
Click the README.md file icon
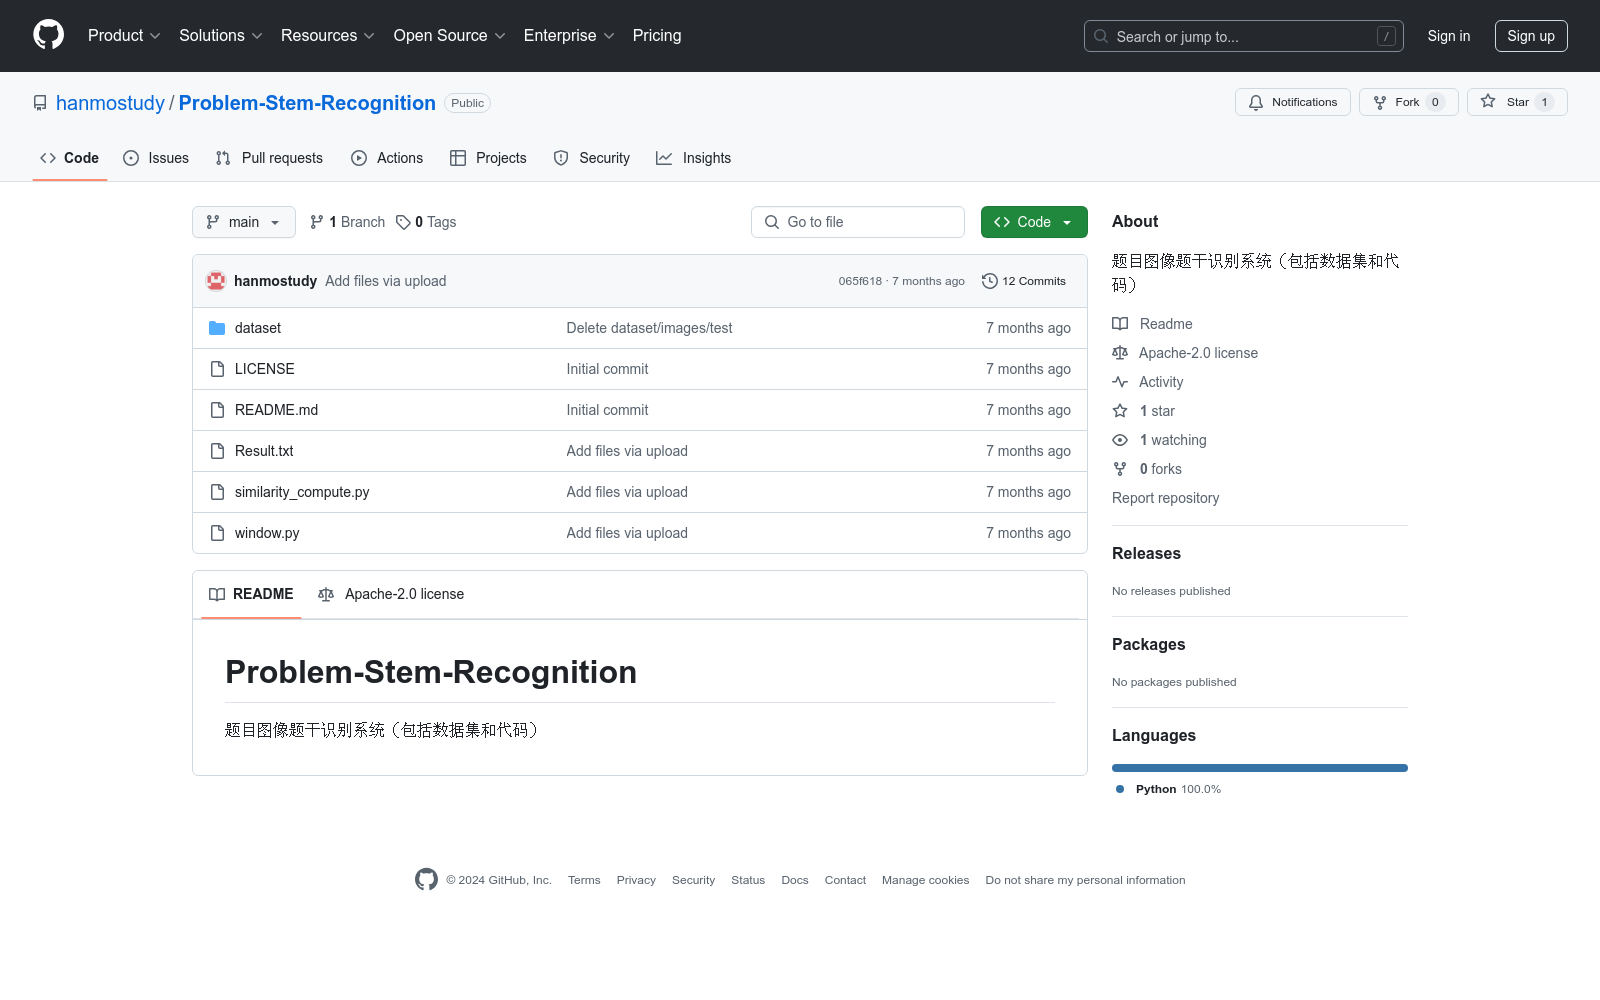[217, 410]
